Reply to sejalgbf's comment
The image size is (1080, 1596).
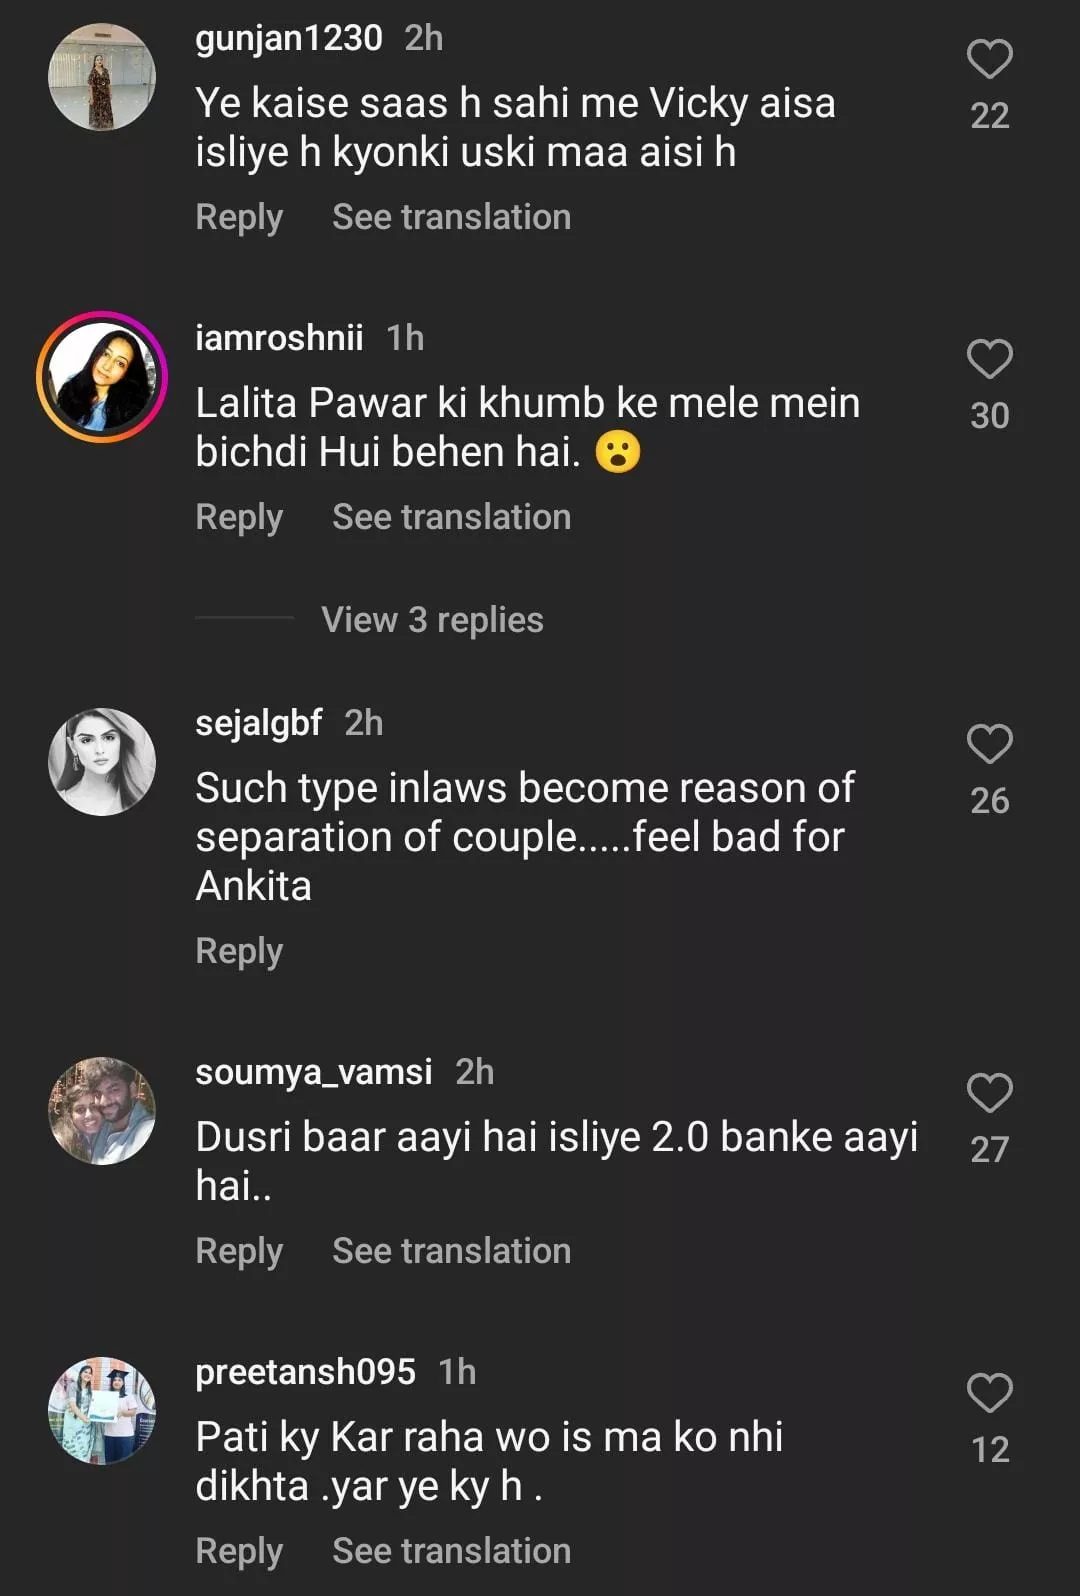tap(239, 951)
